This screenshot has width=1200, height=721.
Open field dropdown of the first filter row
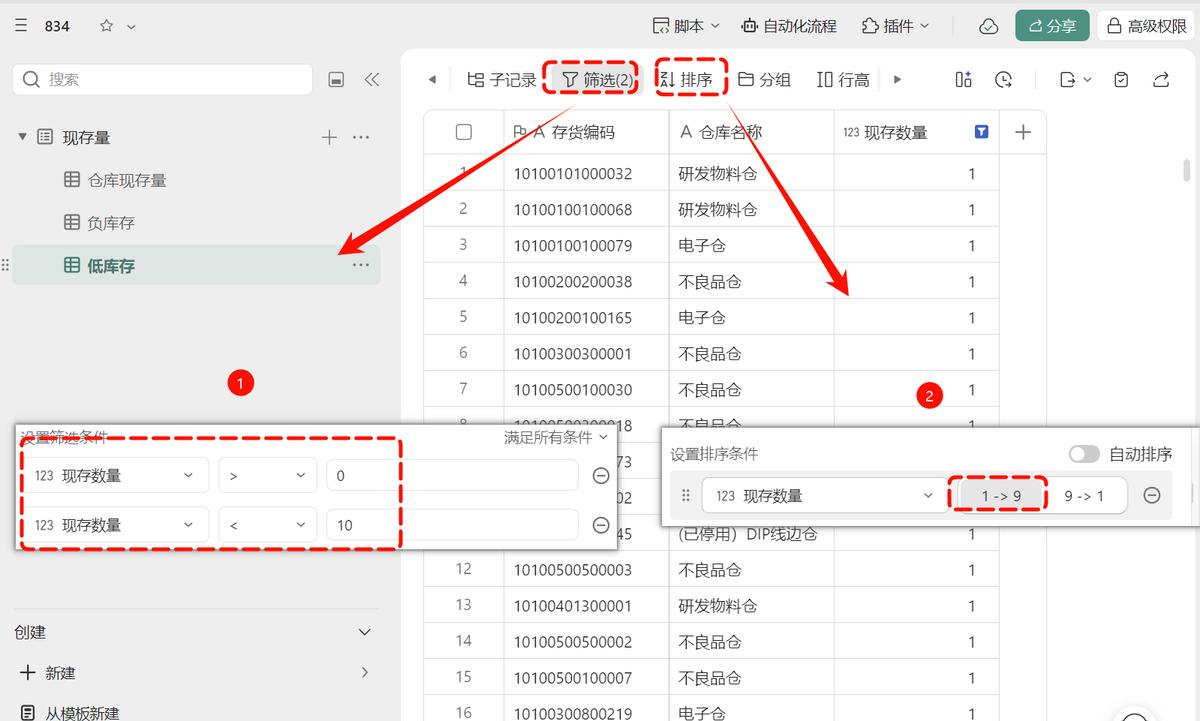[x=115, y=476]
